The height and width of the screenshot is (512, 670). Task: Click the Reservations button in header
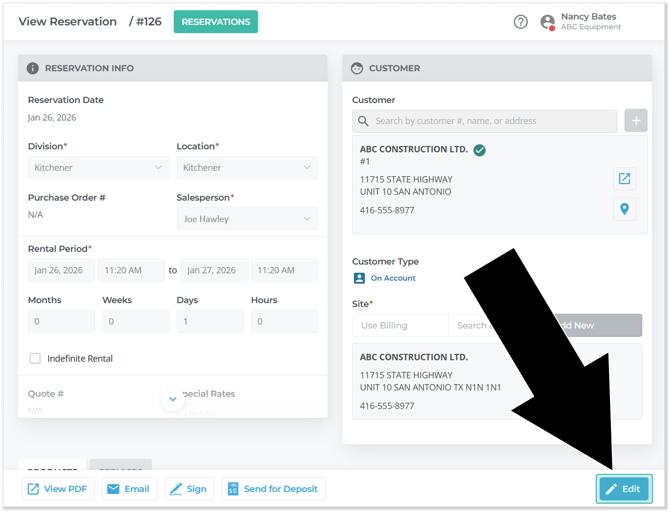[215, 22]
